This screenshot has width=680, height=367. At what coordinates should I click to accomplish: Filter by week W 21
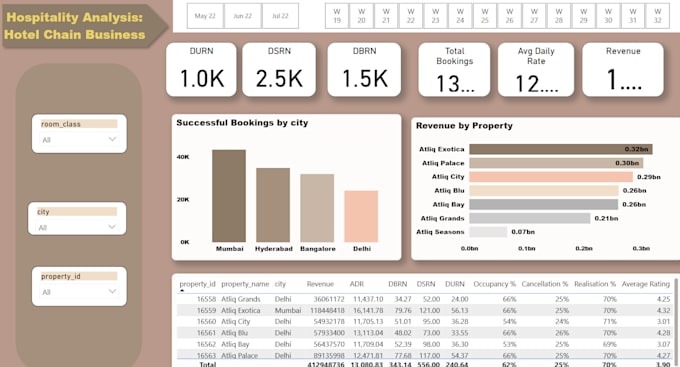[x=386, y=16]
